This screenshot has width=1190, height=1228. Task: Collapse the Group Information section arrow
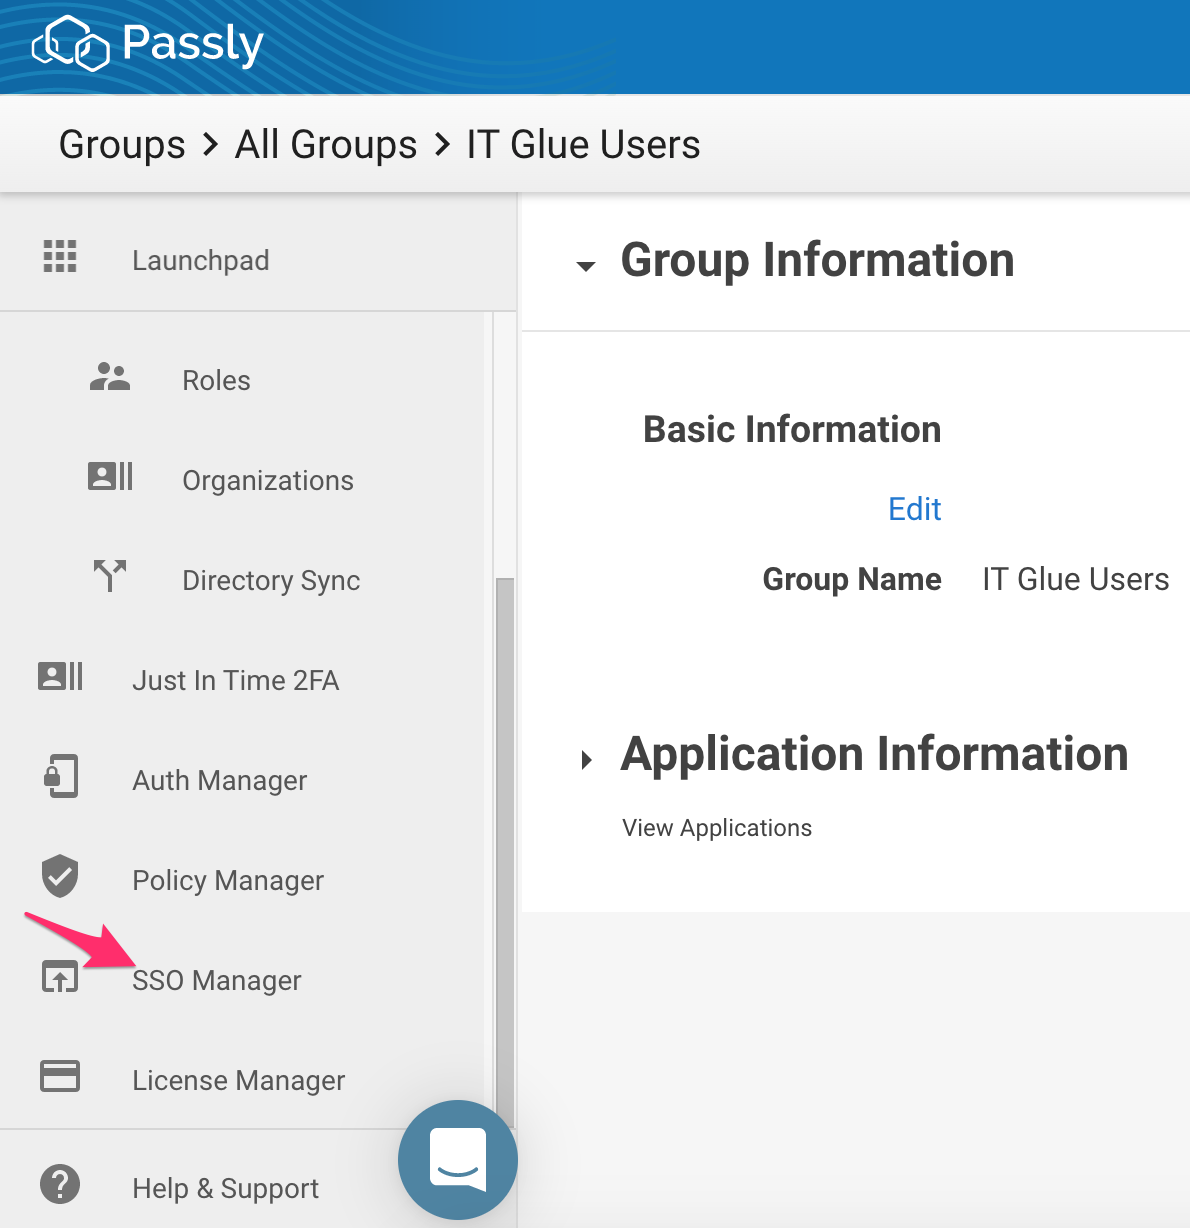click(x=586, y=266)
